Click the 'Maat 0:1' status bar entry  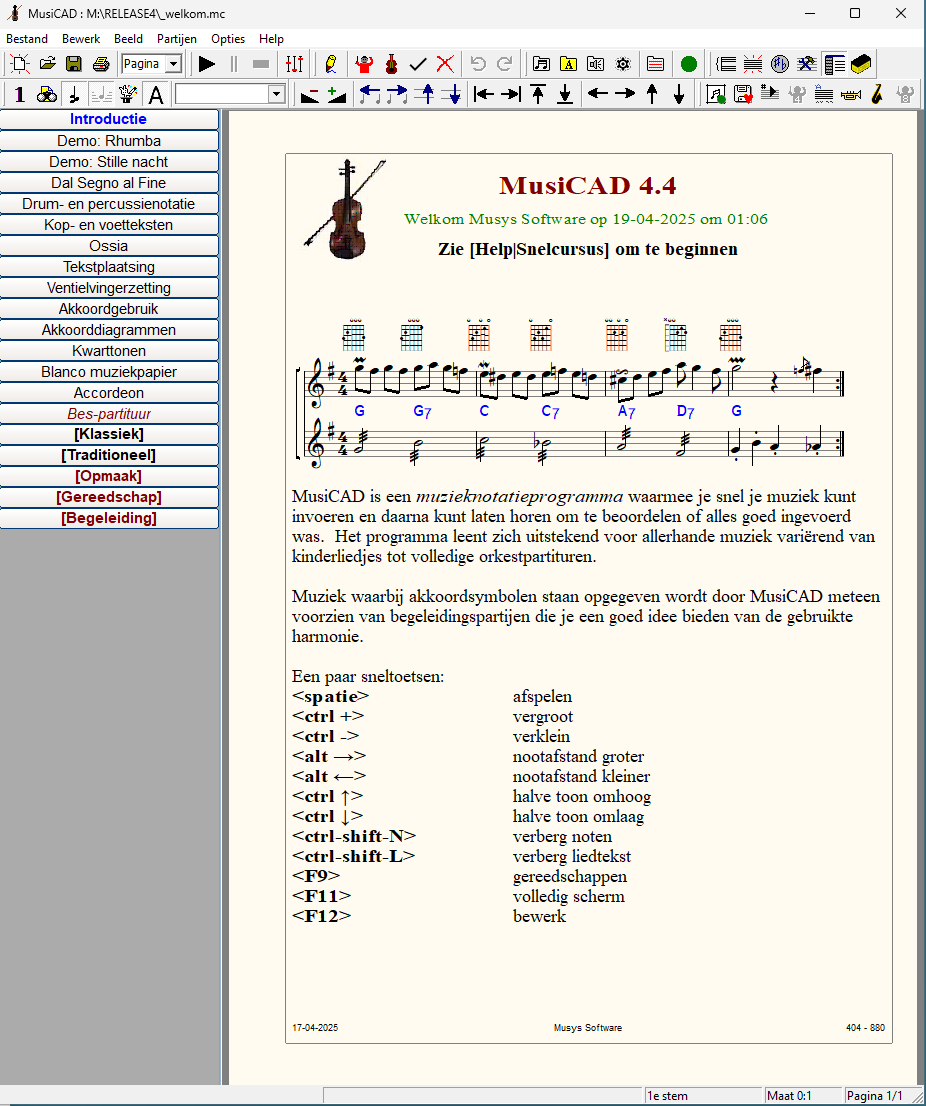coord(804,1095)
